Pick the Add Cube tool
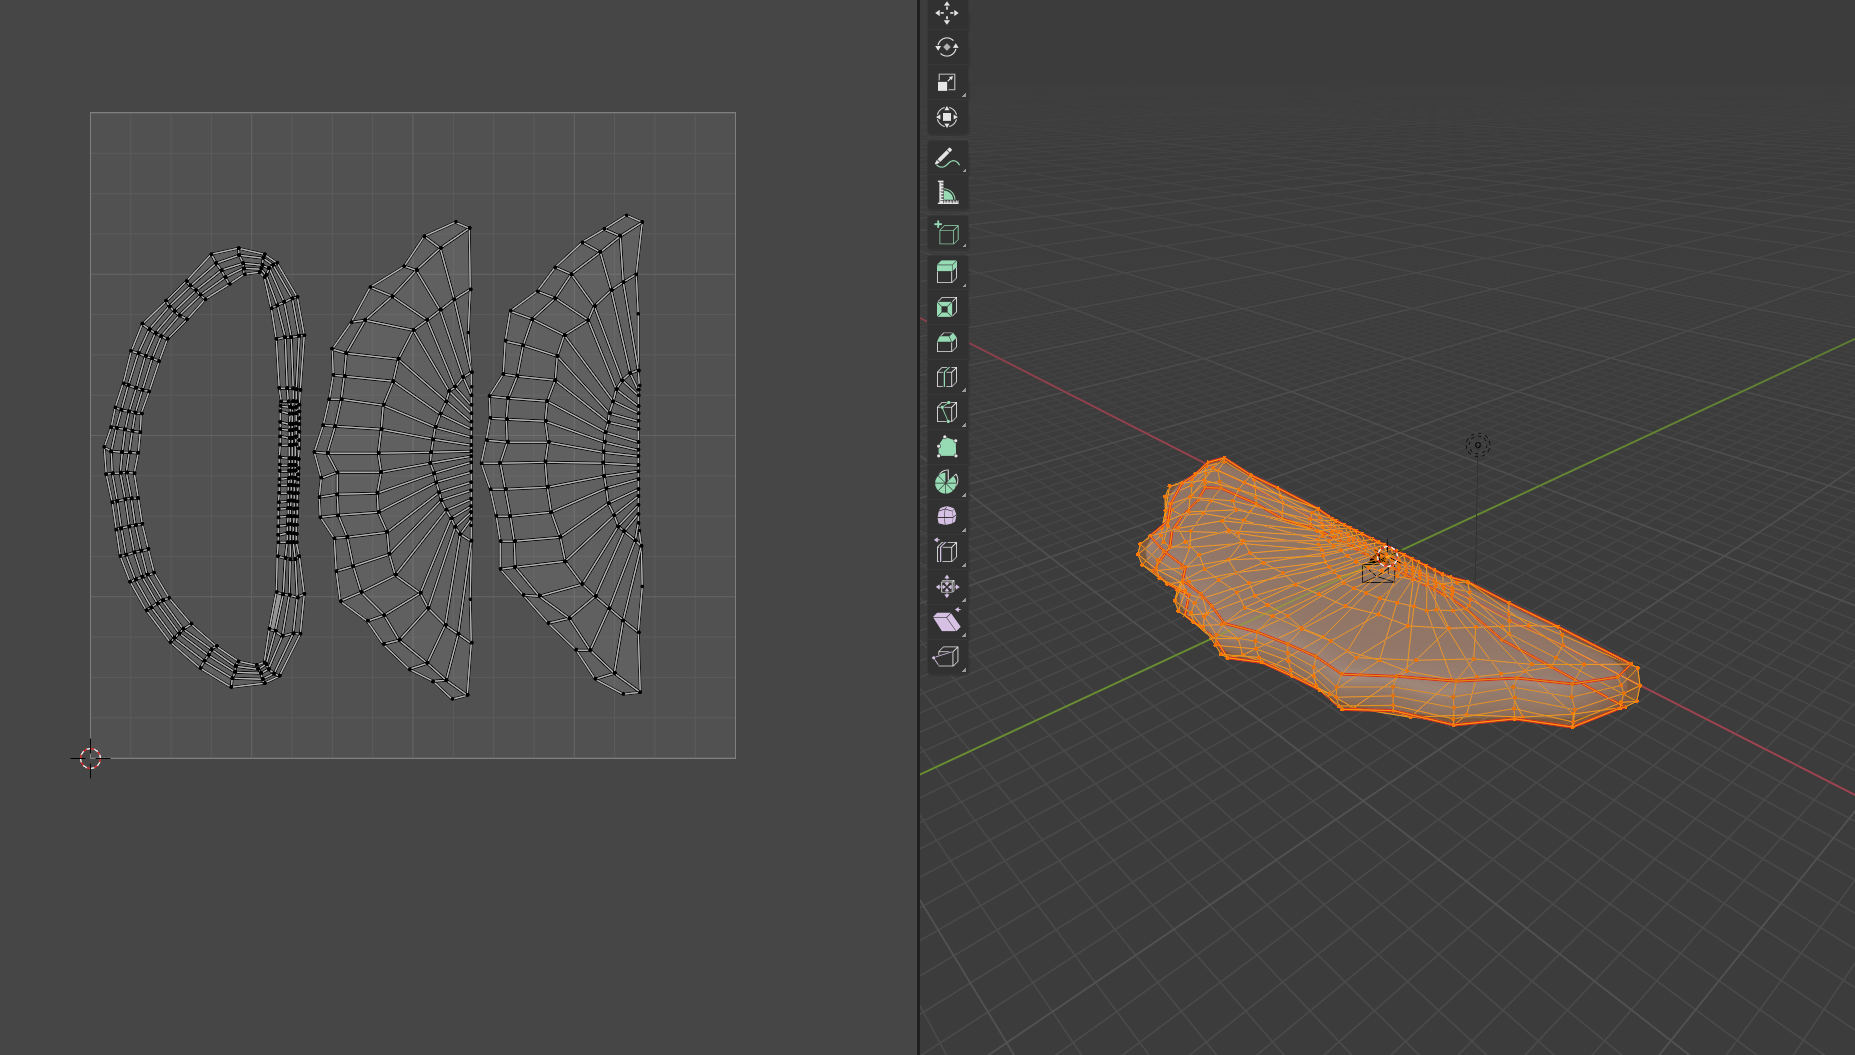The height and width of the screenshot is (1055, 1855). pyautogui.click(x=947, y=233)
